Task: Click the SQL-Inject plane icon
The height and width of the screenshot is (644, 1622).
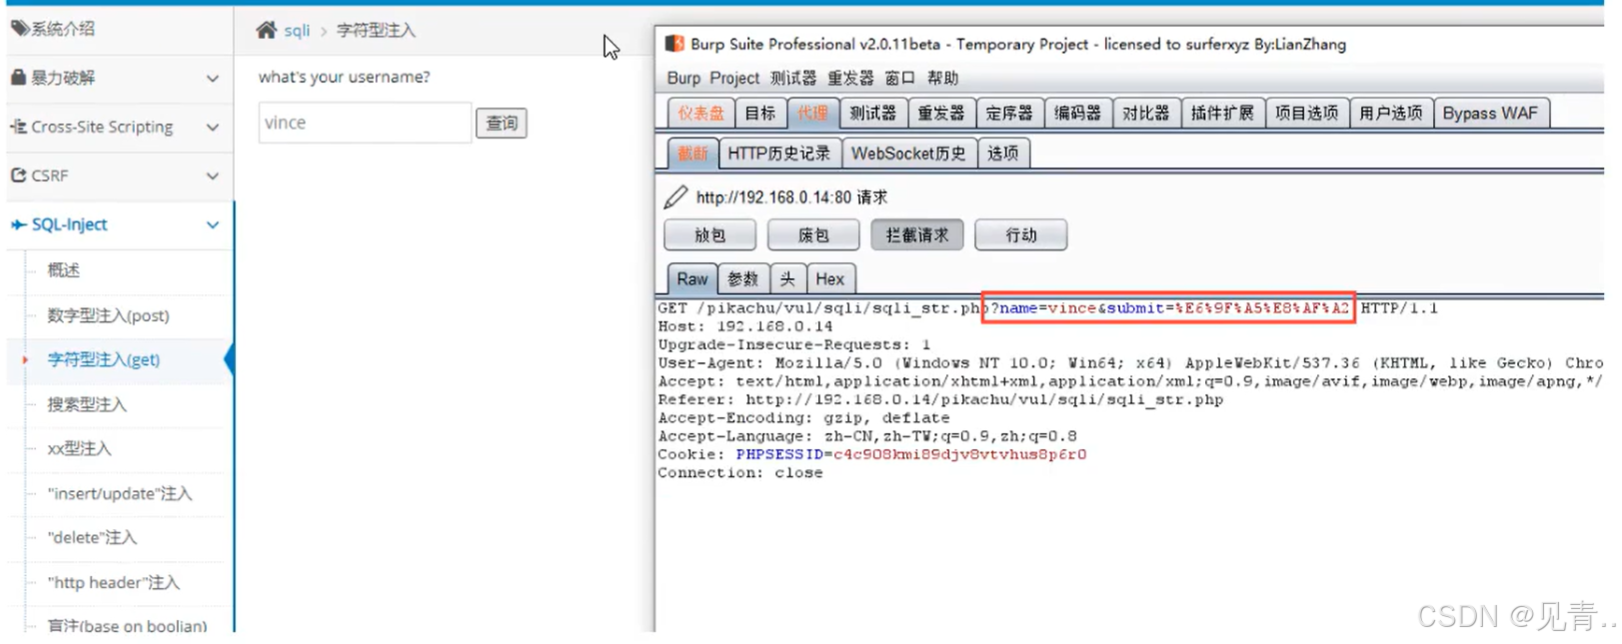Action: coord(18,225)
